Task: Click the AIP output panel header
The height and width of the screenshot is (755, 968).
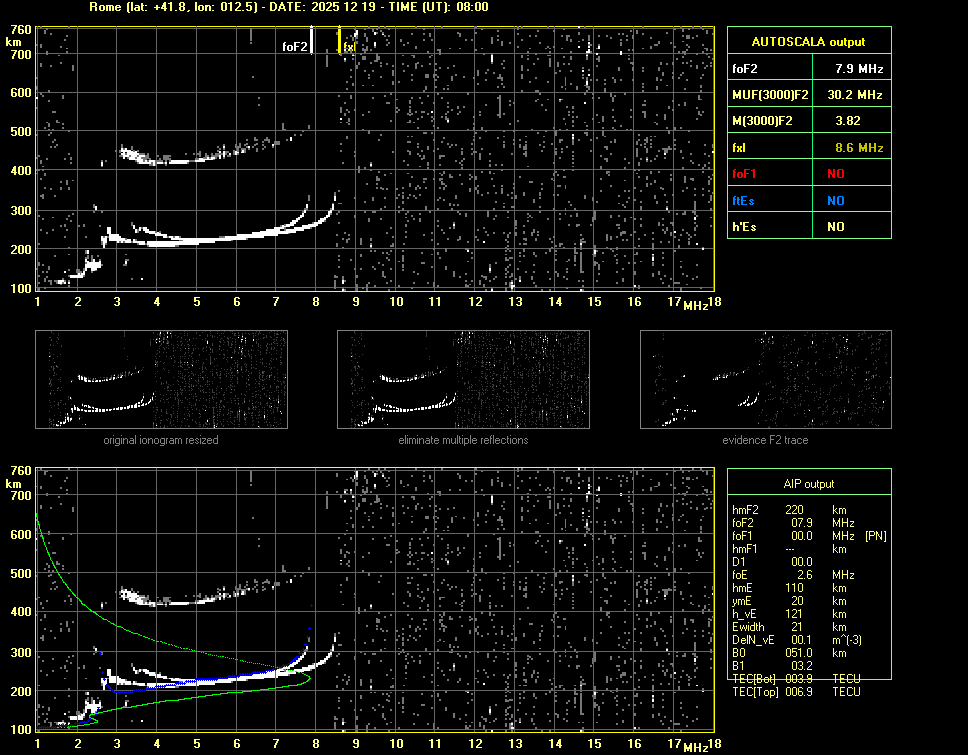Action: tap(808, 484)
